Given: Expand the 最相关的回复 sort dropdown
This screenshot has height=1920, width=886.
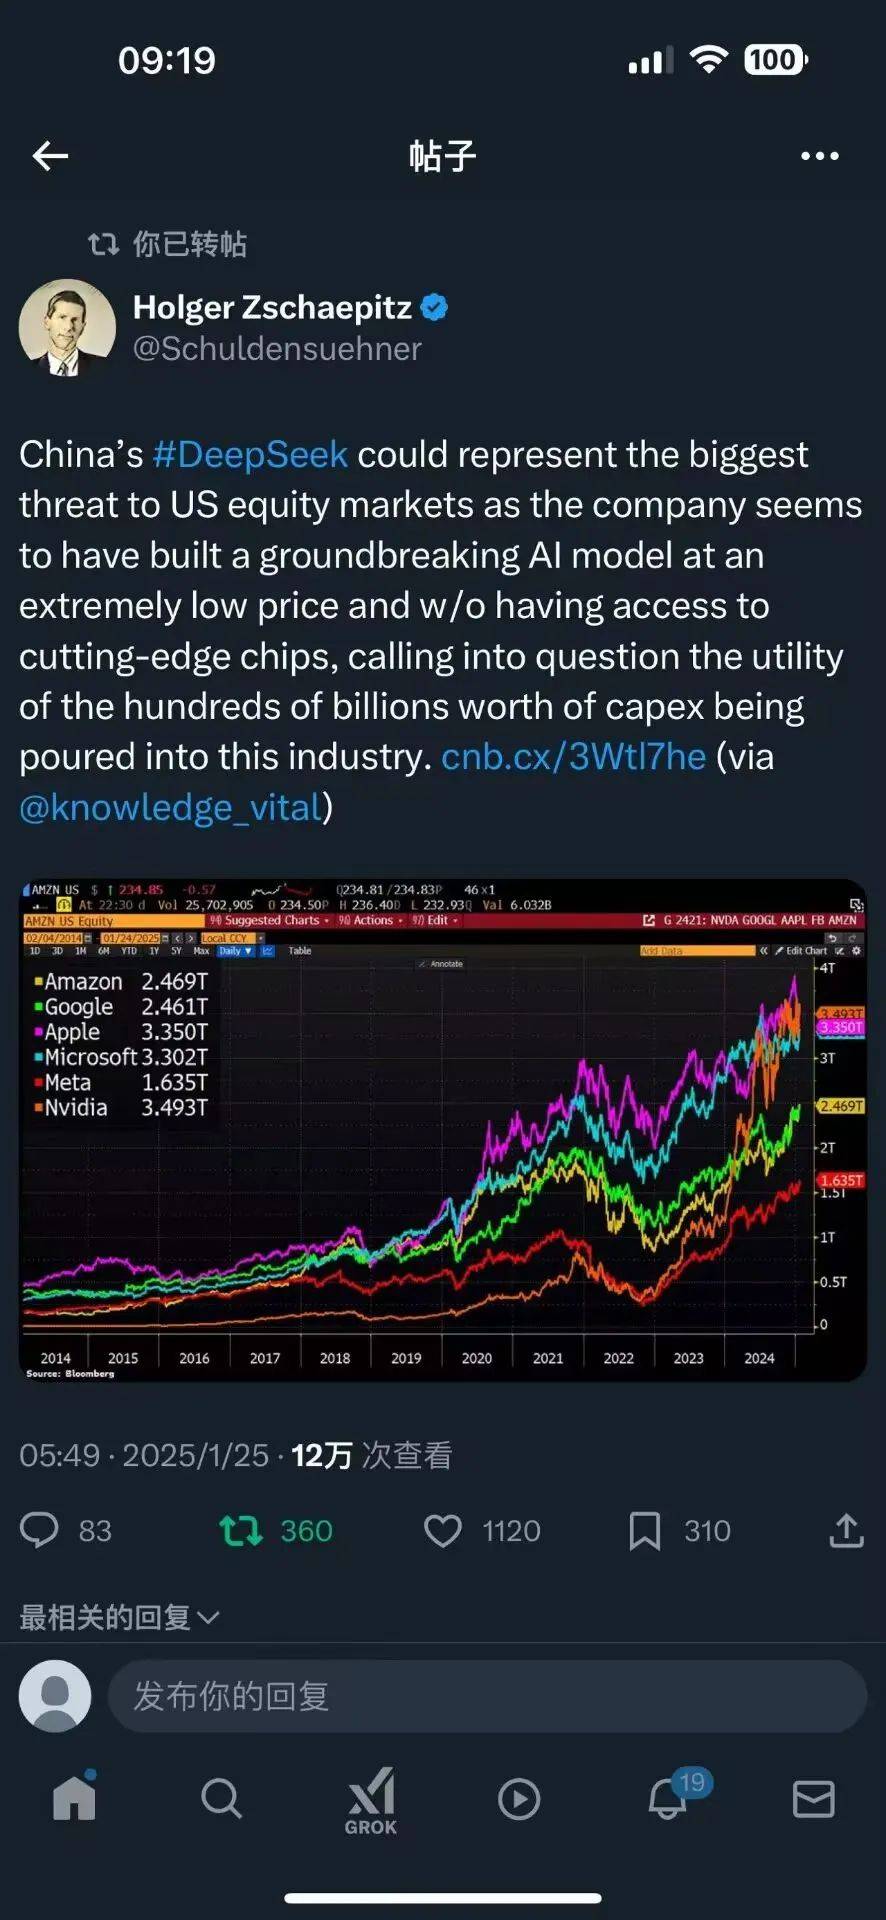Looking at the screenshot, I should pyautogui.click(x=117, y=1614).
